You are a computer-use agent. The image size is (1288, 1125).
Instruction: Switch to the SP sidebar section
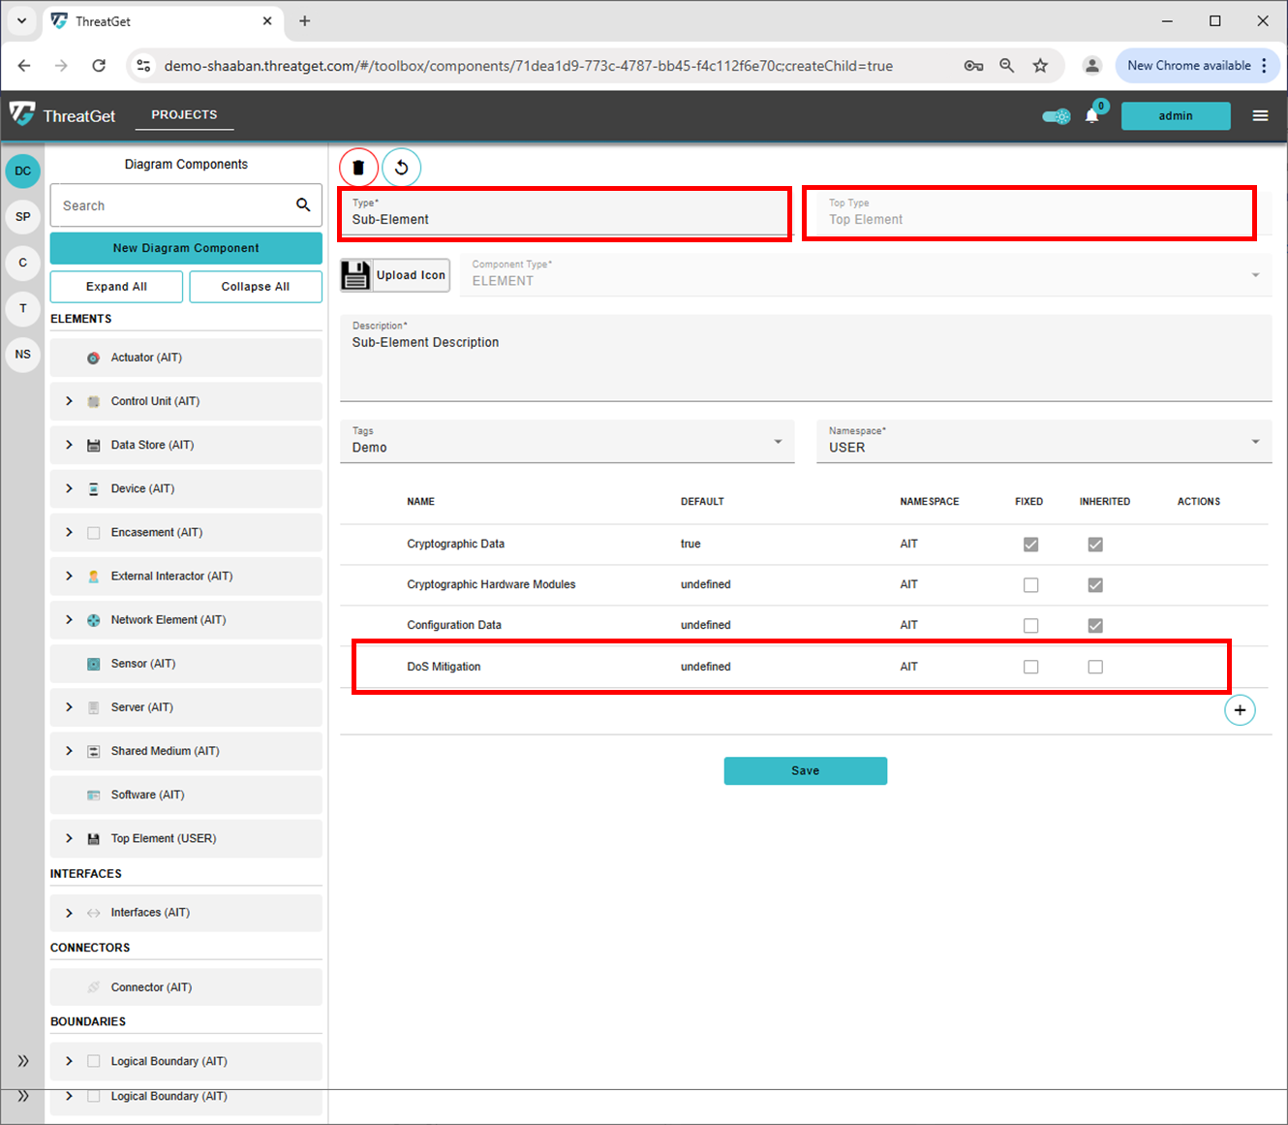[23, 217]
